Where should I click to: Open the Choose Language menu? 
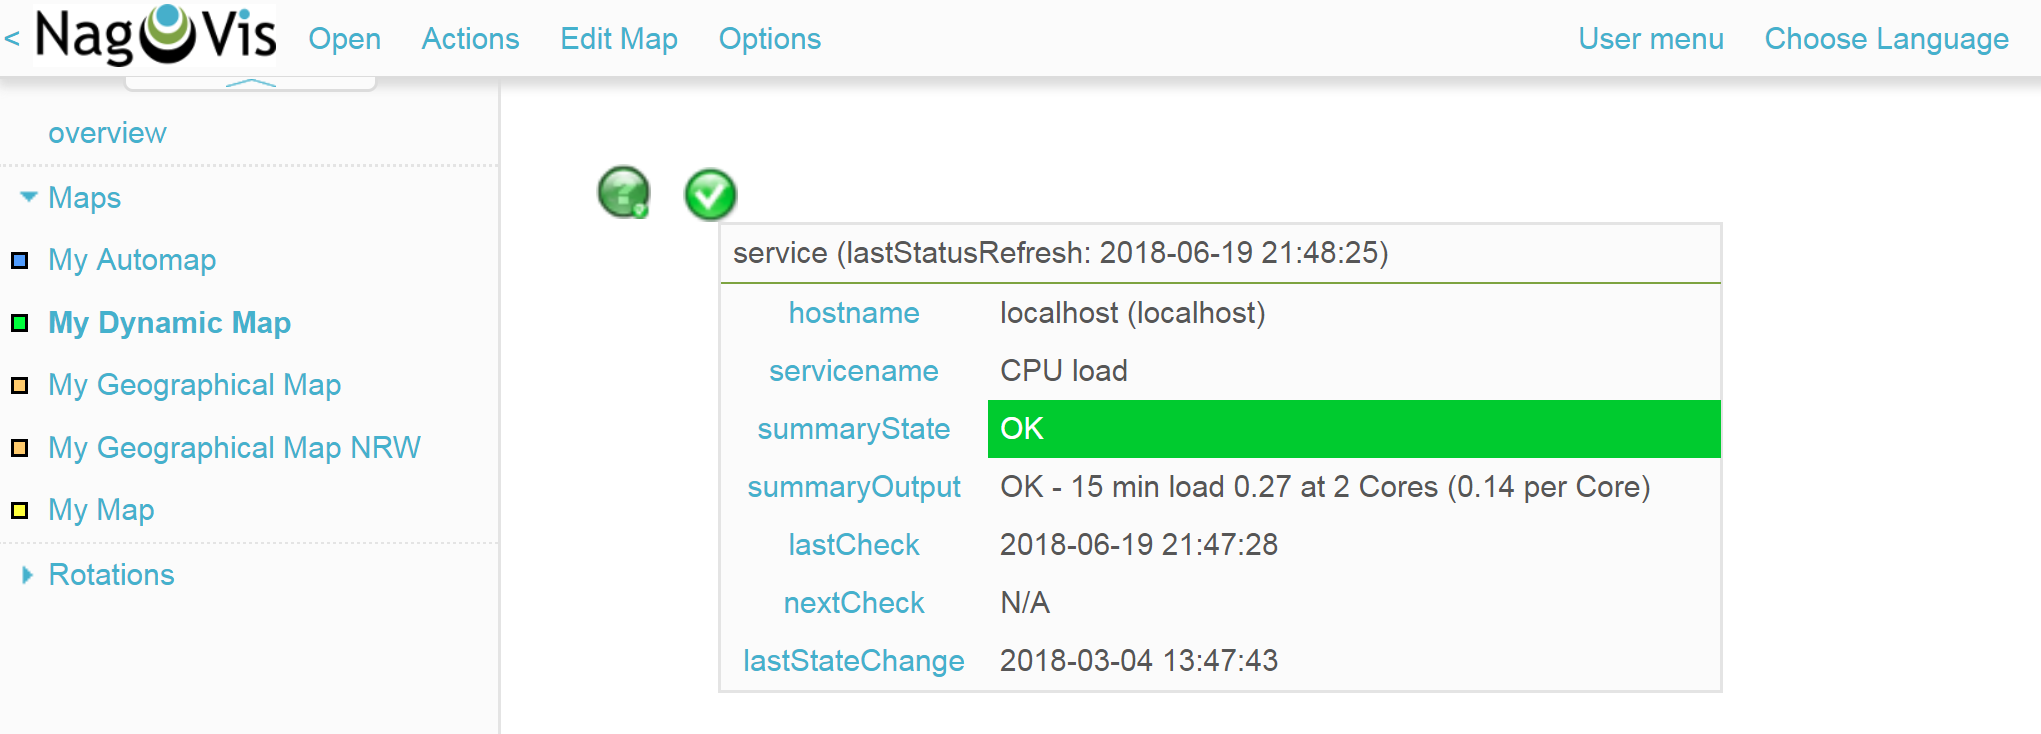point(1886,39)
